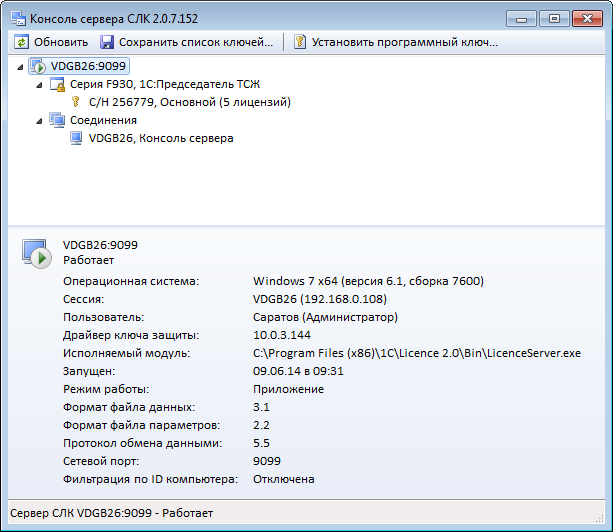
Task: Click the server icon next to VDGB26:9099 in tree
Action: [38, 66]
